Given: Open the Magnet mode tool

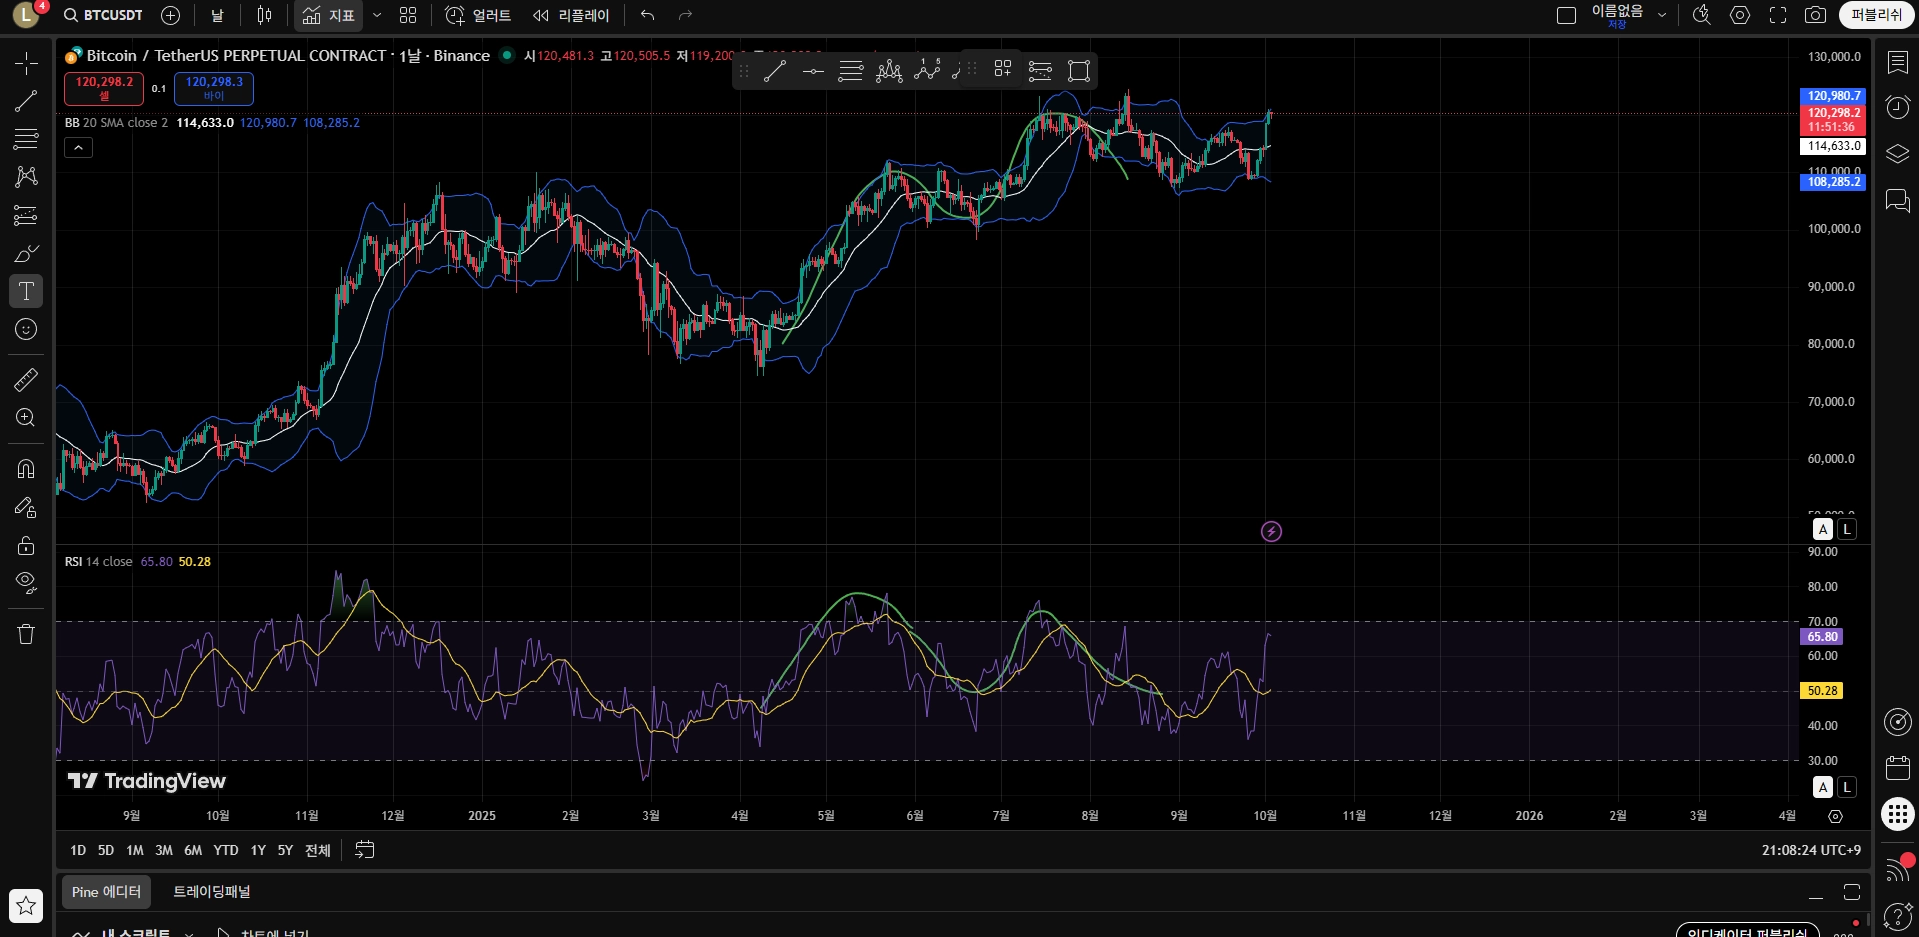Looking at the screenshot, I should tap(26, 468).
